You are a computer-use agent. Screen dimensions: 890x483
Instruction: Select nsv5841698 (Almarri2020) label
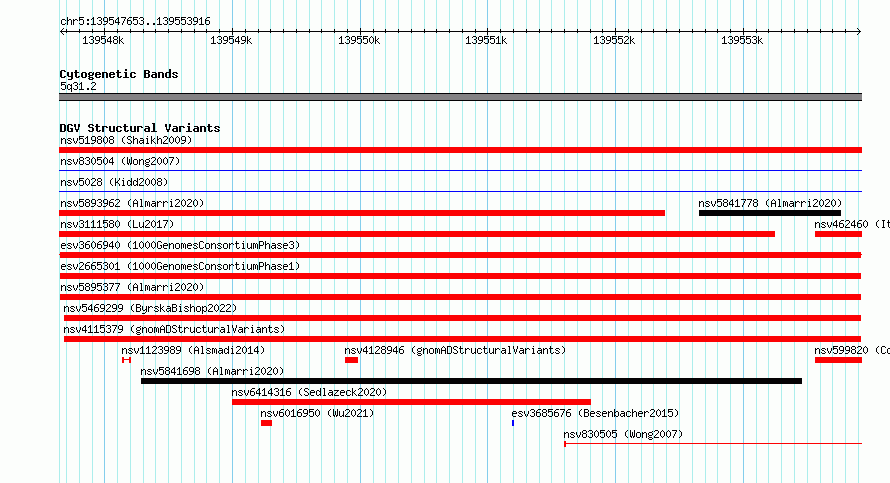pyautogui.click(x=212, y=371)
